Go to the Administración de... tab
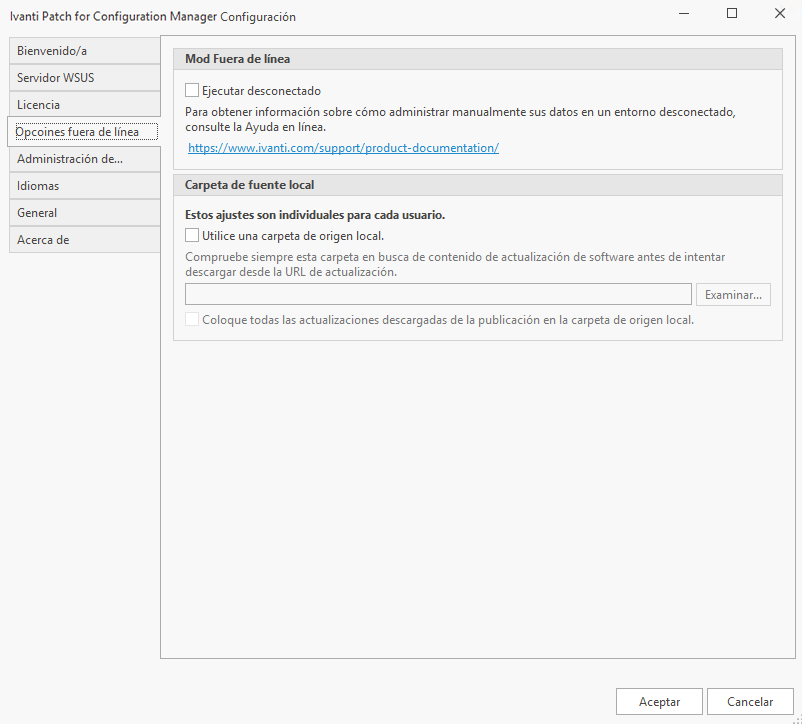This screenshot has width=802, height=724. point(84,159)
